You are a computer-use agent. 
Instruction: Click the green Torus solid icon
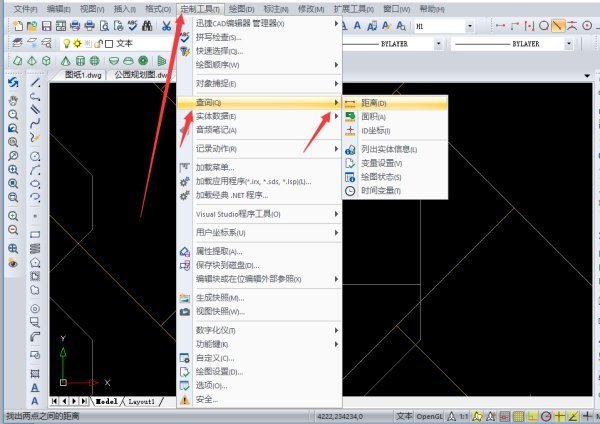pyautogui.click(x=143, y=60)
